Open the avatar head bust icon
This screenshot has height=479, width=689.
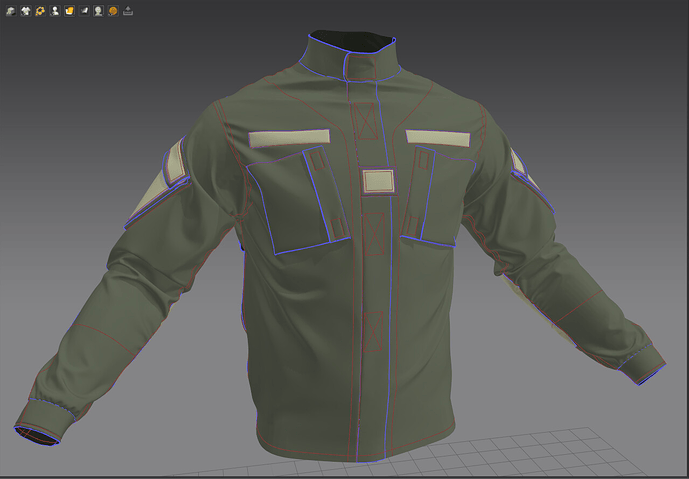(x=98, y=11)
